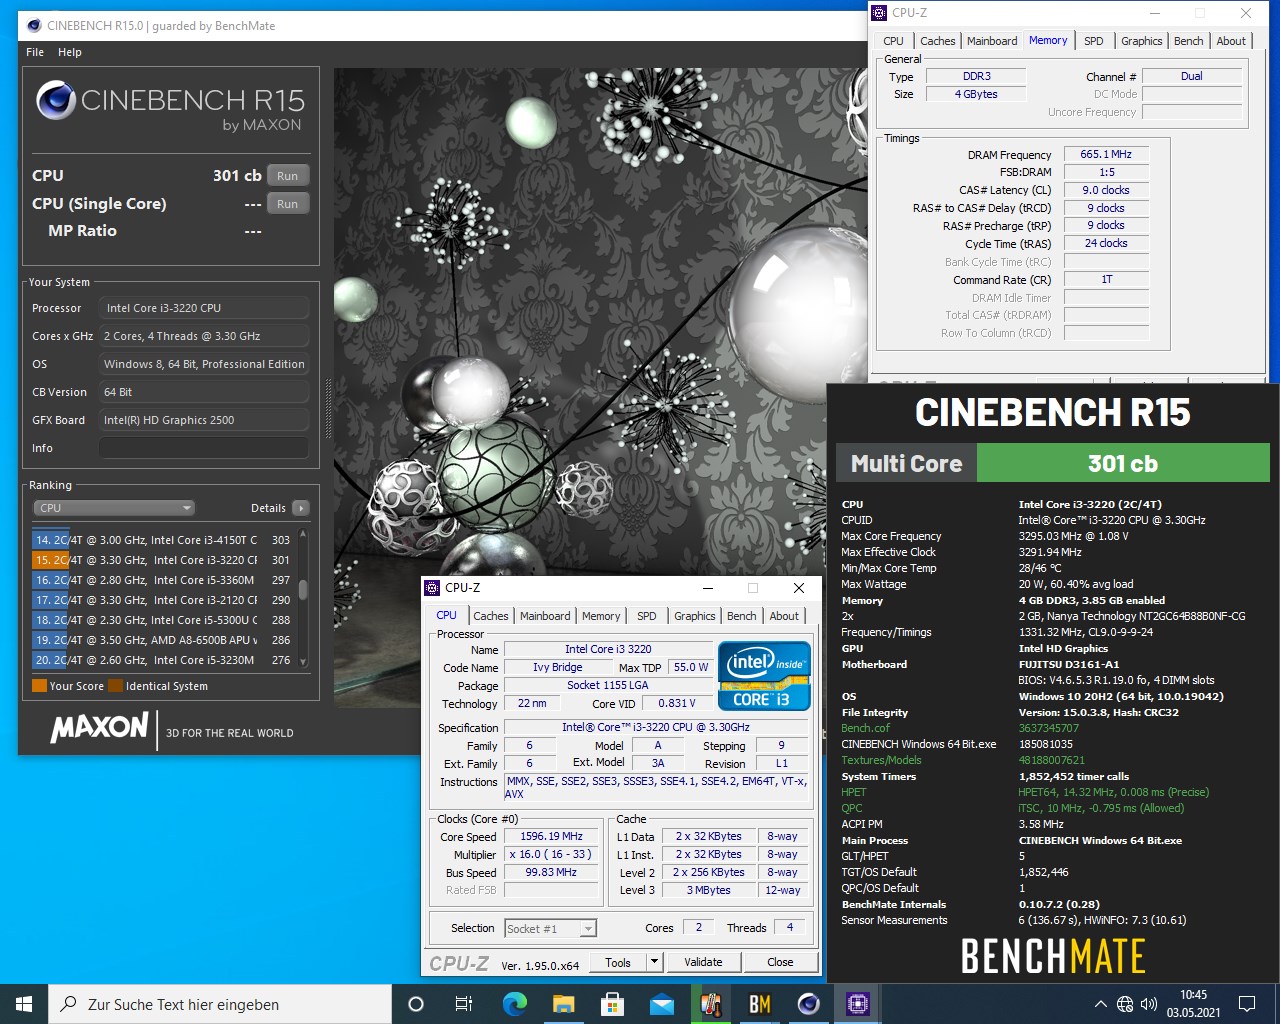This screenshot has width=1280, height=1024.
Task: Click the magnifier icon in the search box
Action: pyautogui.click(x=69, y=1004)
